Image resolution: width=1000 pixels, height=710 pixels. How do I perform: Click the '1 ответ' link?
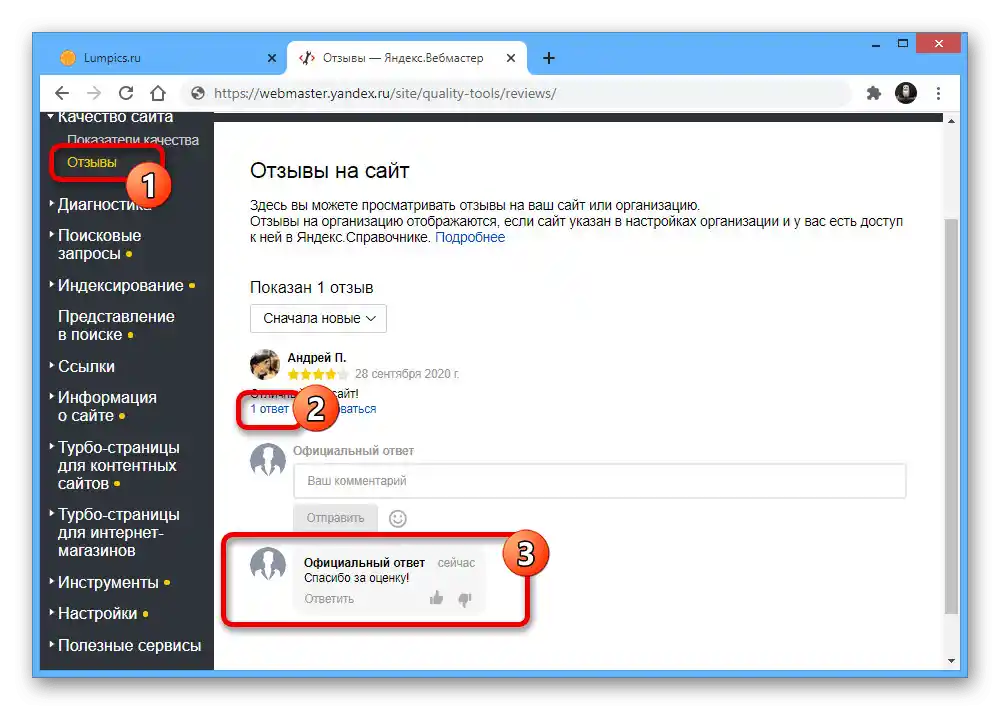click(269, 409)
